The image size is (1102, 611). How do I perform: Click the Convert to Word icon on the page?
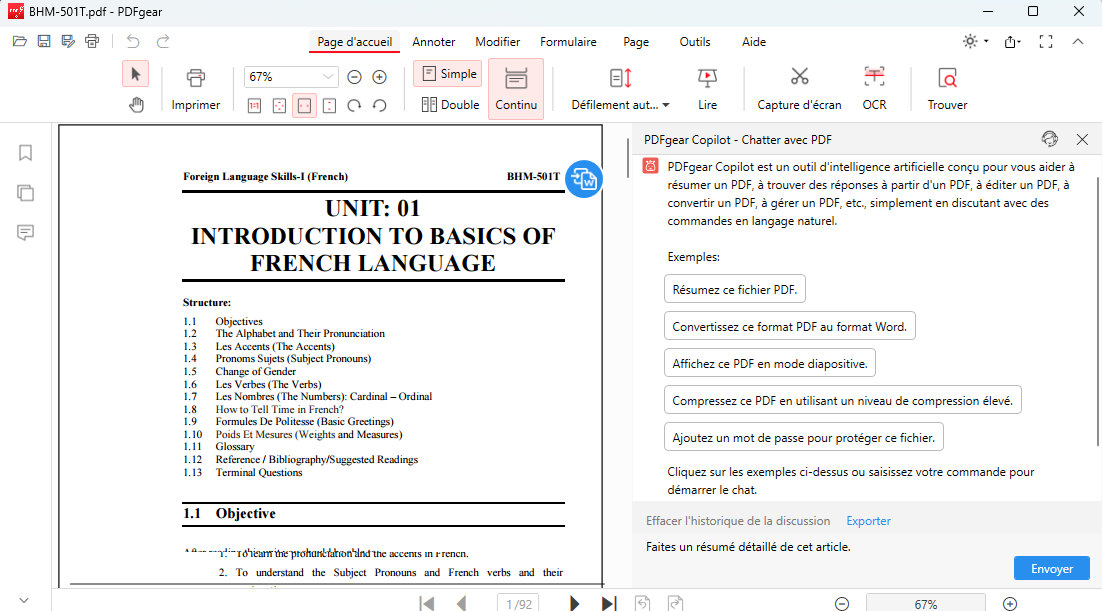584,178
